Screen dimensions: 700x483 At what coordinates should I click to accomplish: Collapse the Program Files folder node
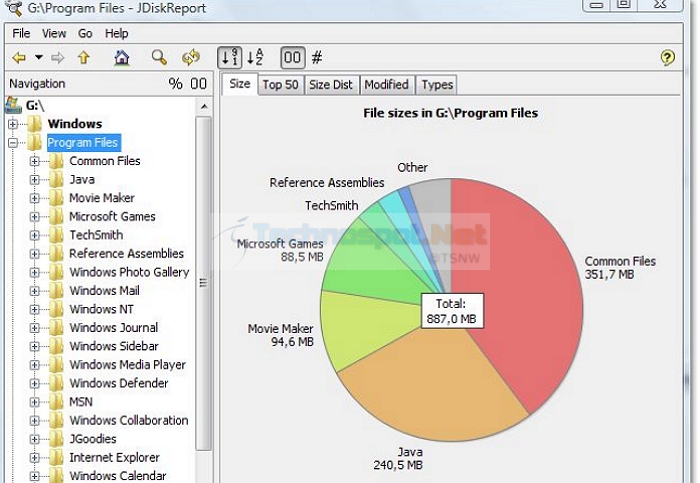pos(13,143)
